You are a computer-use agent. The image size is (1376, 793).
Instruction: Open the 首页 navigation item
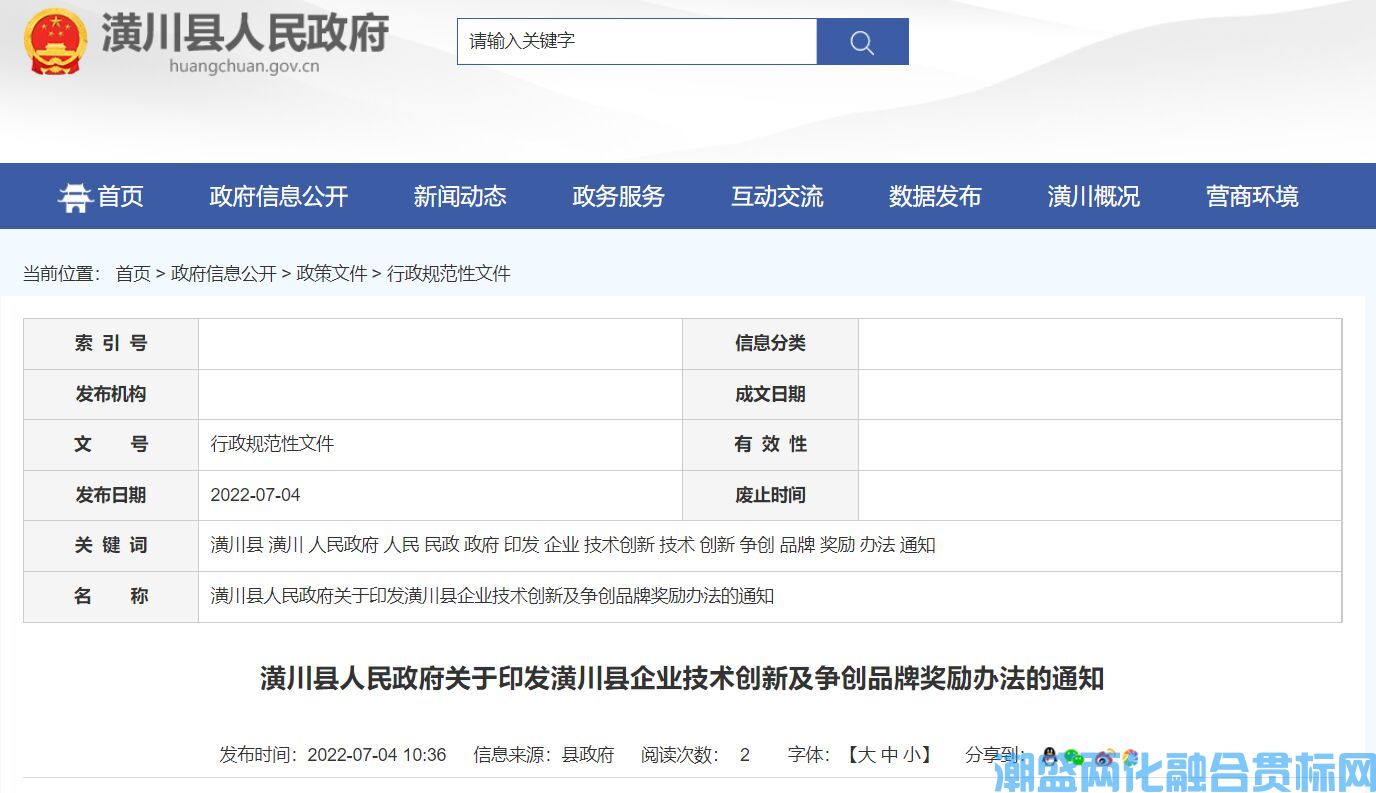pyautogui.click(x=120, y=196)
